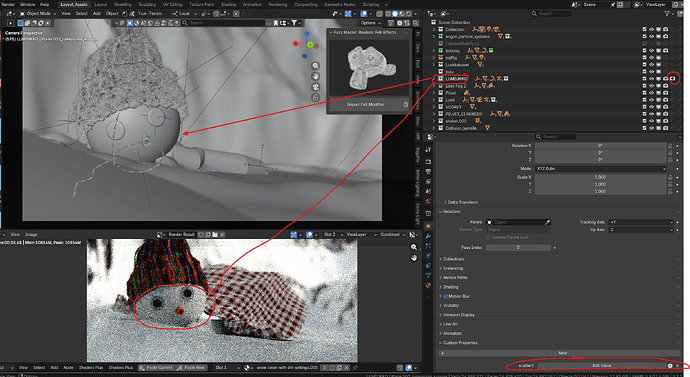Open the outliner filter funnel icon
Screen dimensions: 690x377
[x=668, y=14]
